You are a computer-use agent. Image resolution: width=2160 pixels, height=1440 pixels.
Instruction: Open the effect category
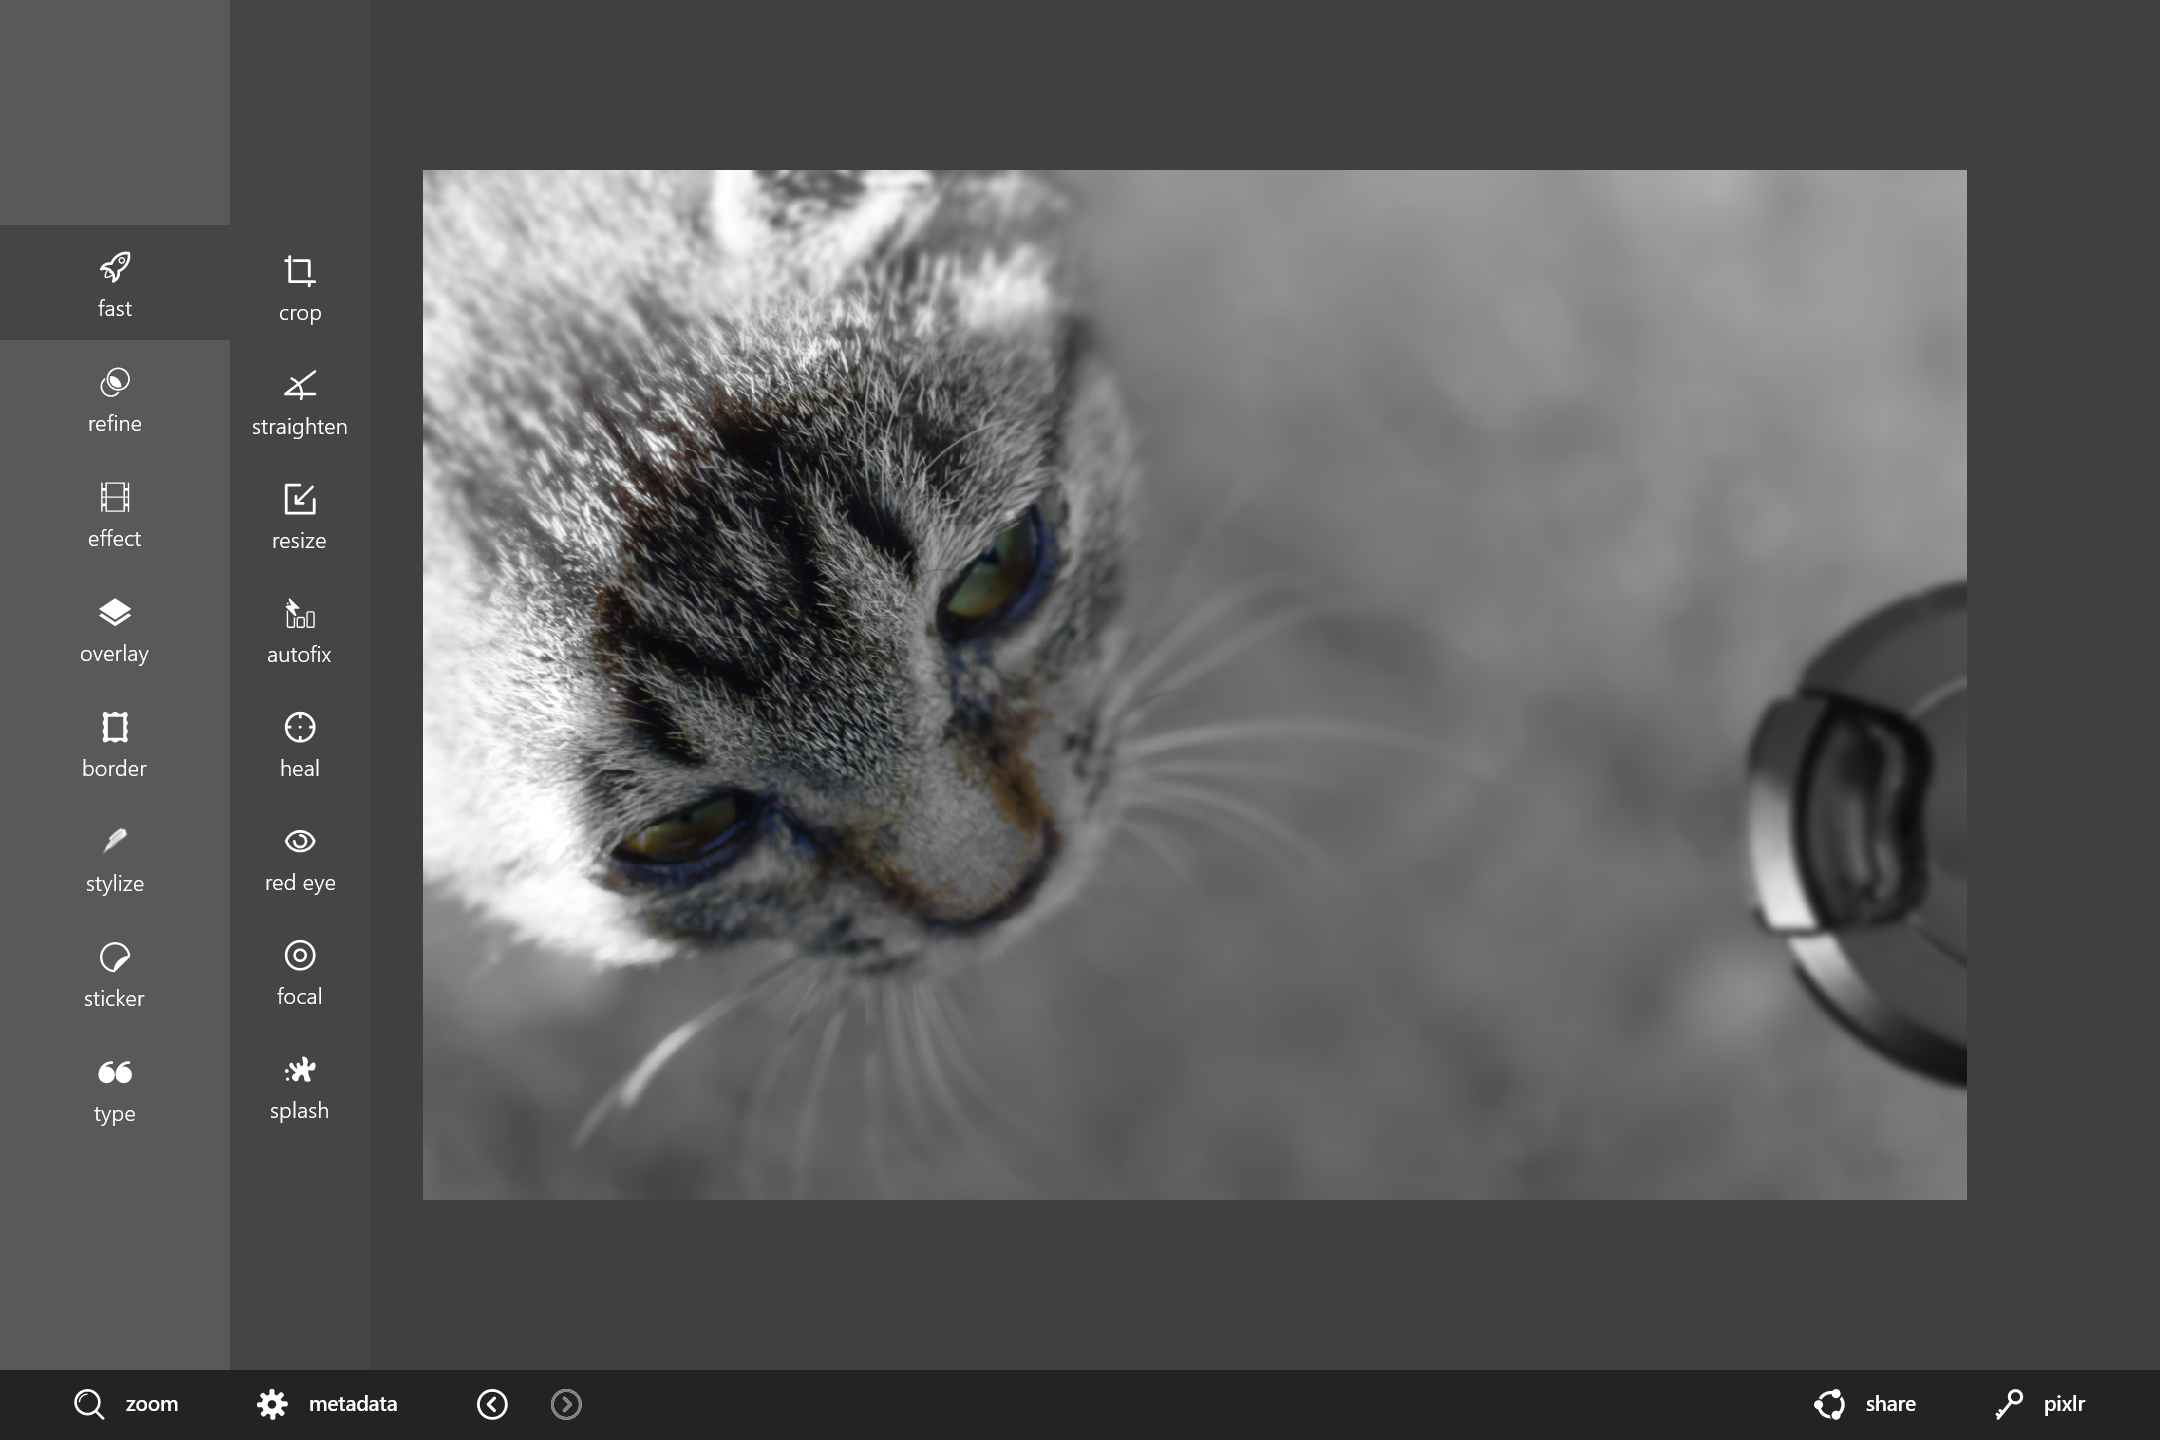click(114, 514)
